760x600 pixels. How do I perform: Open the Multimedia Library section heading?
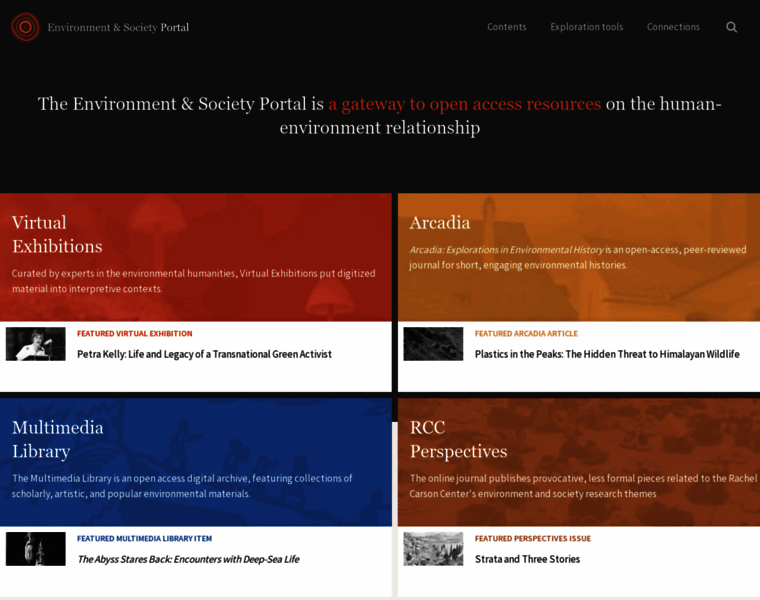click(x=58, y=439)
